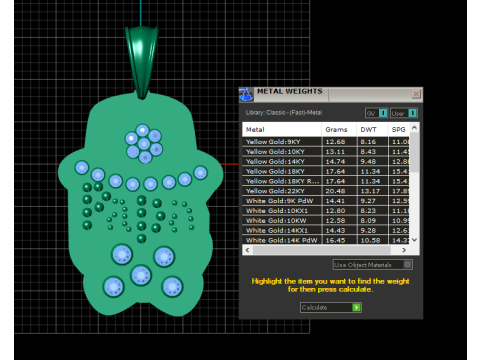
Task: Select the Yellow Gold:9KY row
Action: (x=326, y=142)
